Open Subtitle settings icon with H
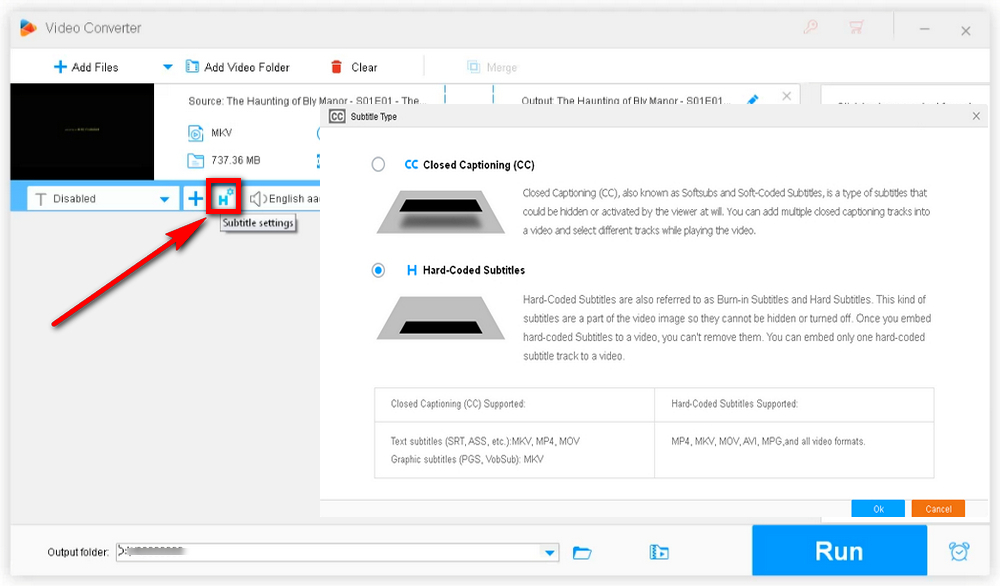This screenshot has height=586, width=1000. coord(224,198)
